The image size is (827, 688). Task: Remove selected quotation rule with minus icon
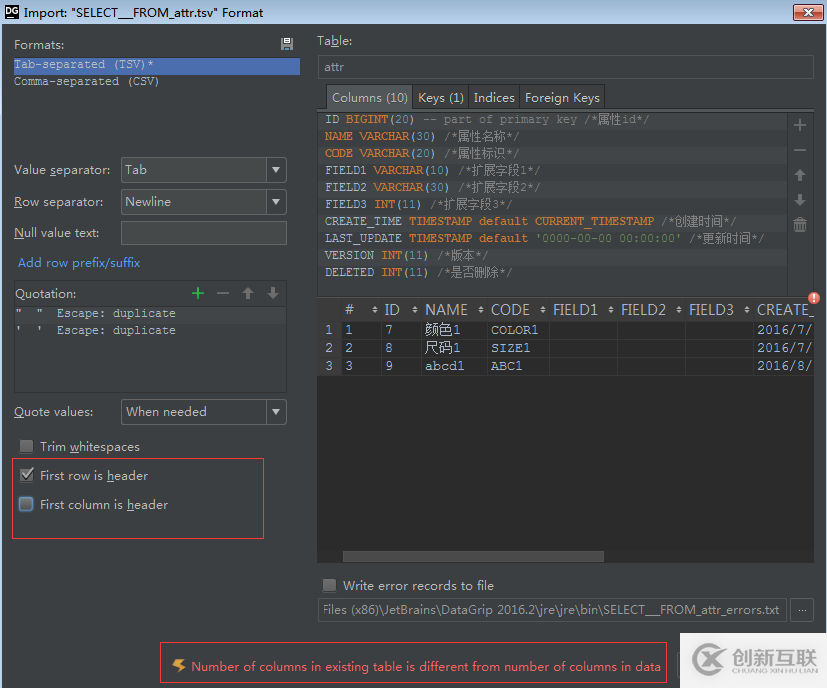click(x=223, y=293)
